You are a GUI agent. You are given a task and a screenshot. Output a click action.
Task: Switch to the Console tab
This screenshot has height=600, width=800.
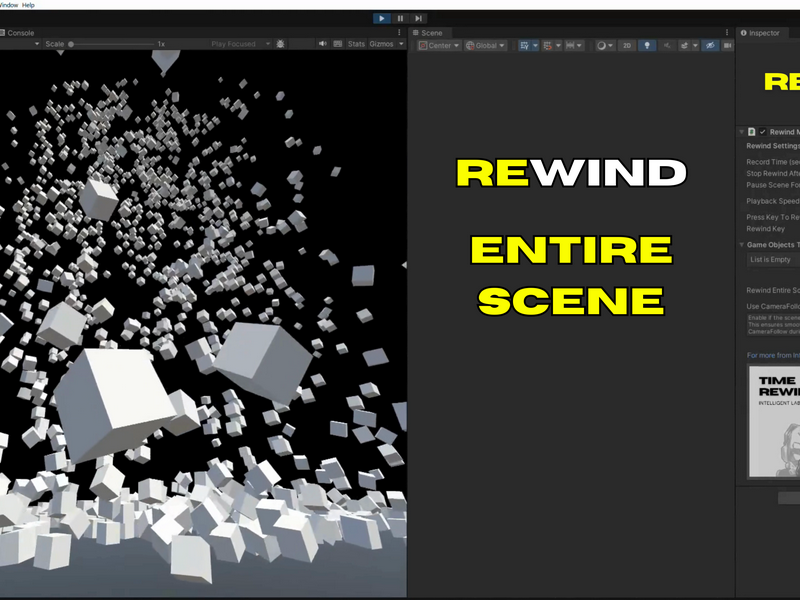pos(17,33)
